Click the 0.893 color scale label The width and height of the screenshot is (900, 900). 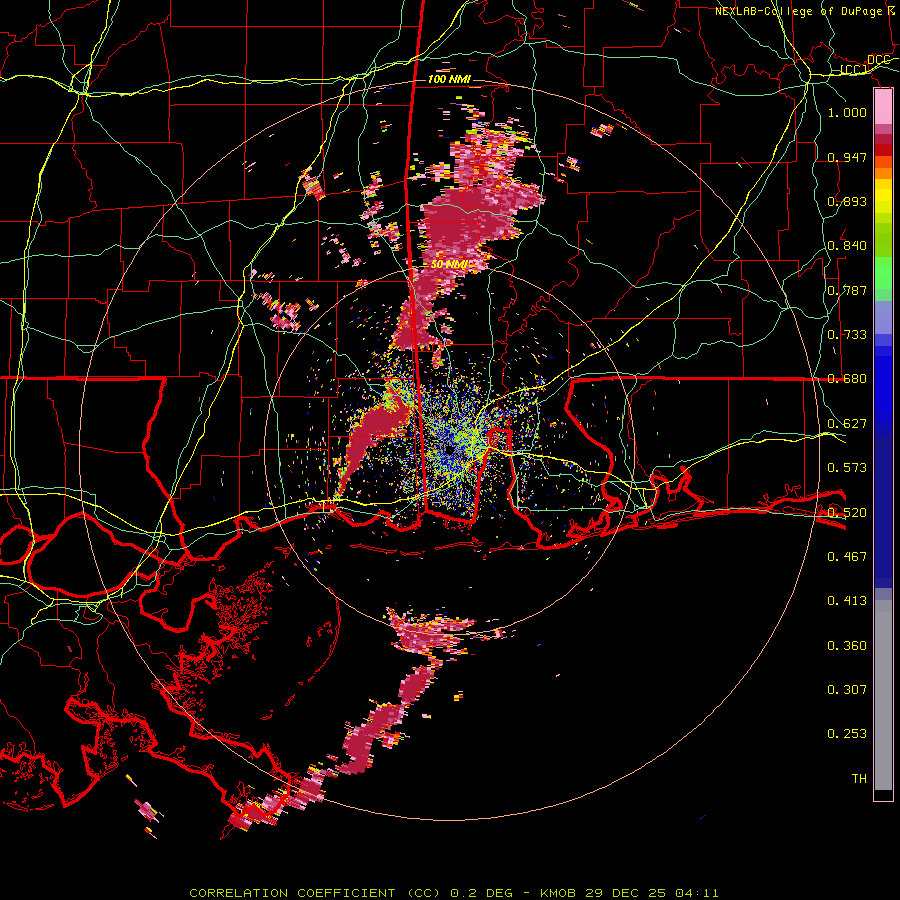click(847, 201)
